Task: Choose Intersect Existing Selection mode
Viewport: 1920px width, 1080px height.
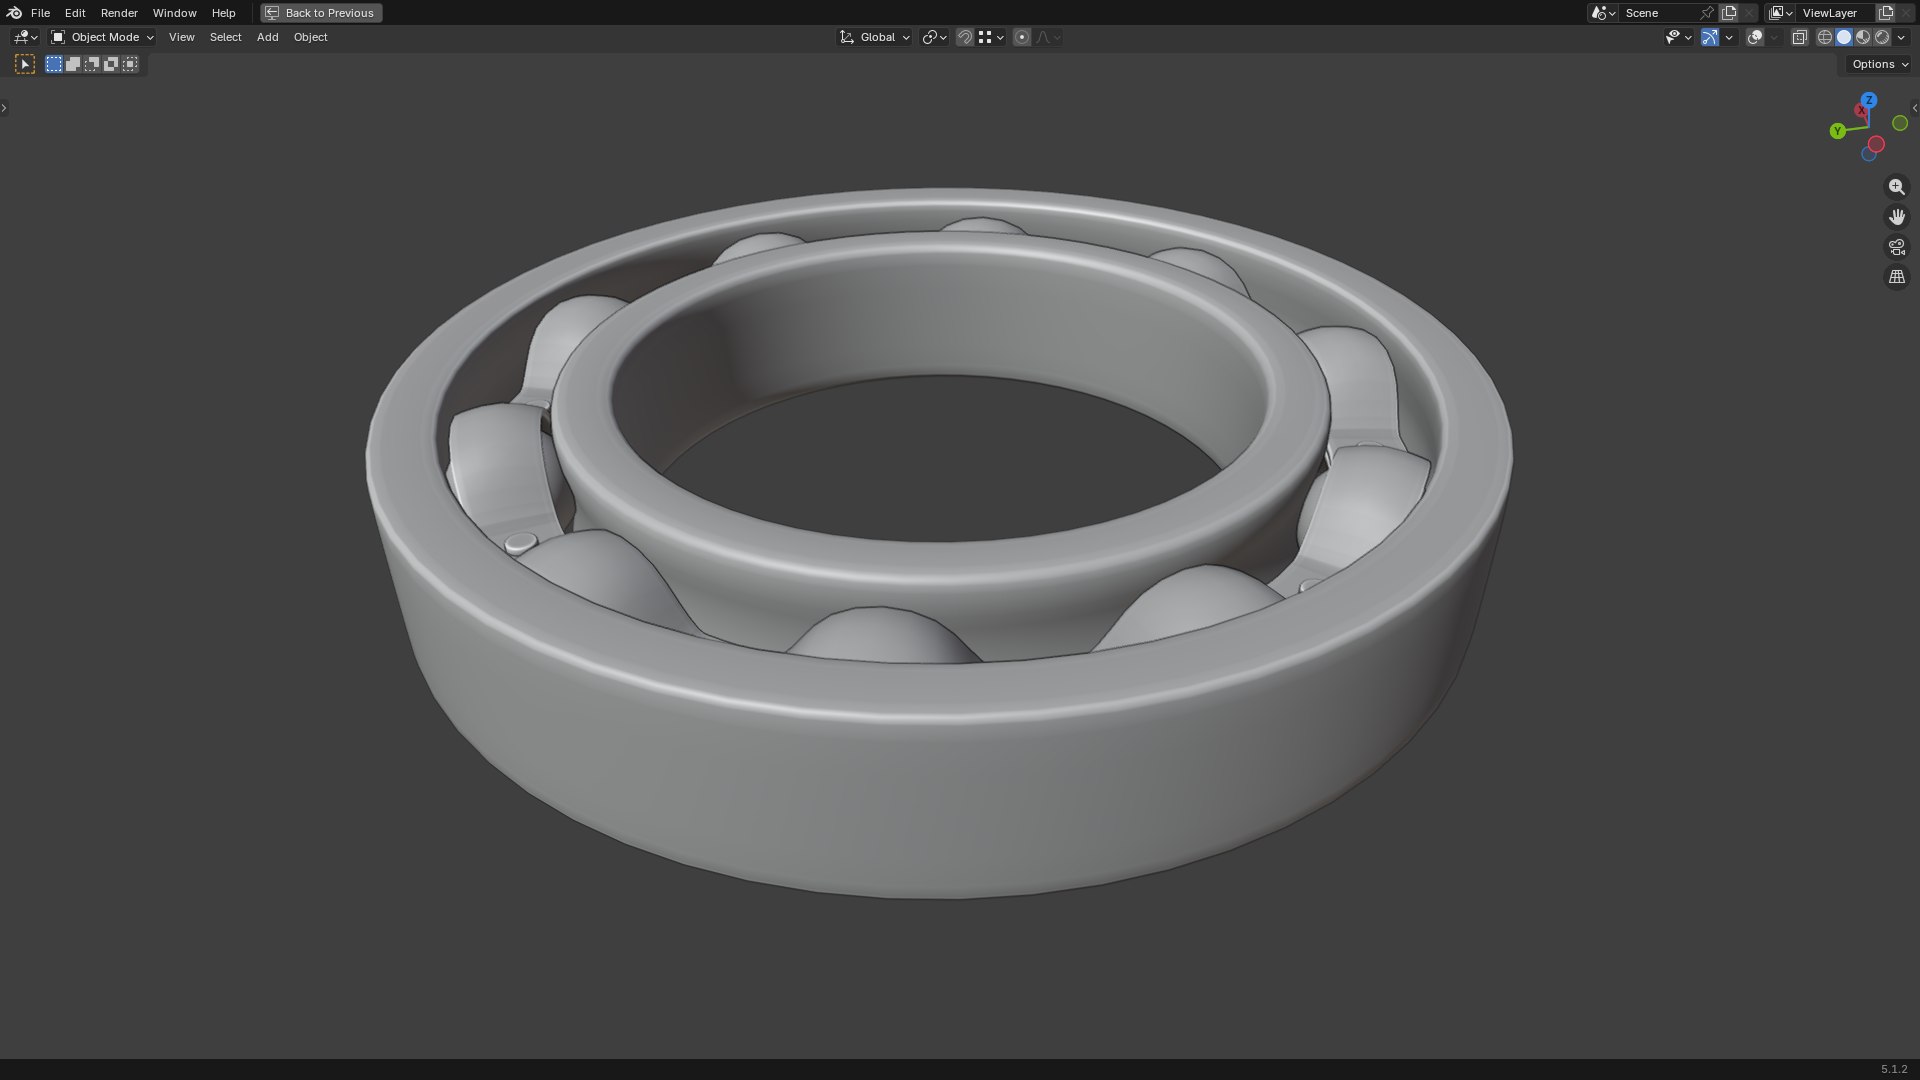Action: point(130,64)
